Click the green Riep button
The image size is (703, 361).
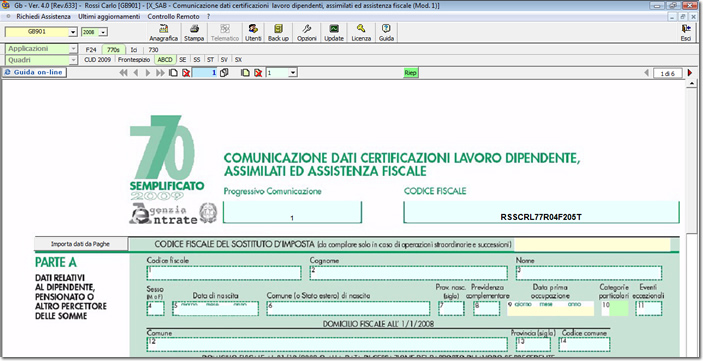click(410, 73)
